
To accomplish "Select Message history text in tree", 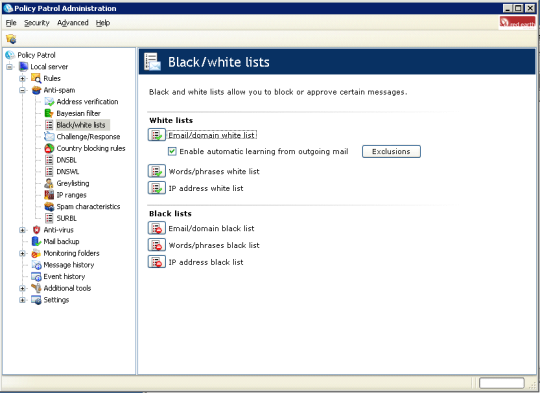I will [x=69, y=265].
